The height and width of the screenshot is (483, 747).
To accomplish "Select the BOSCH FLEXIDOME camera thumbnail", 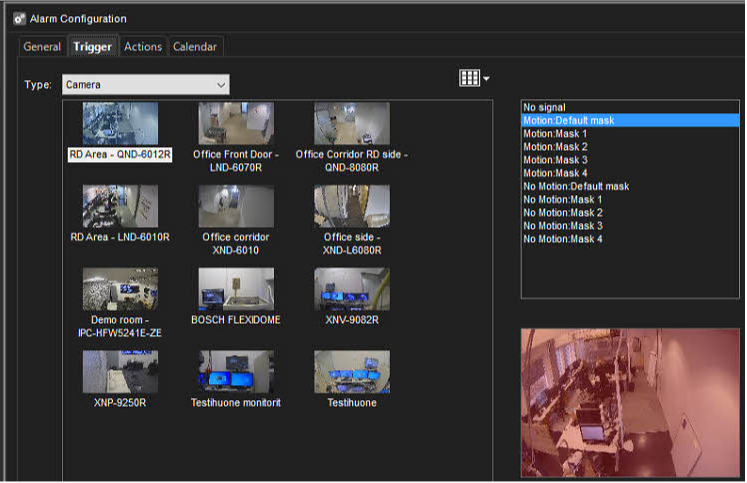I will coord(236,290).
